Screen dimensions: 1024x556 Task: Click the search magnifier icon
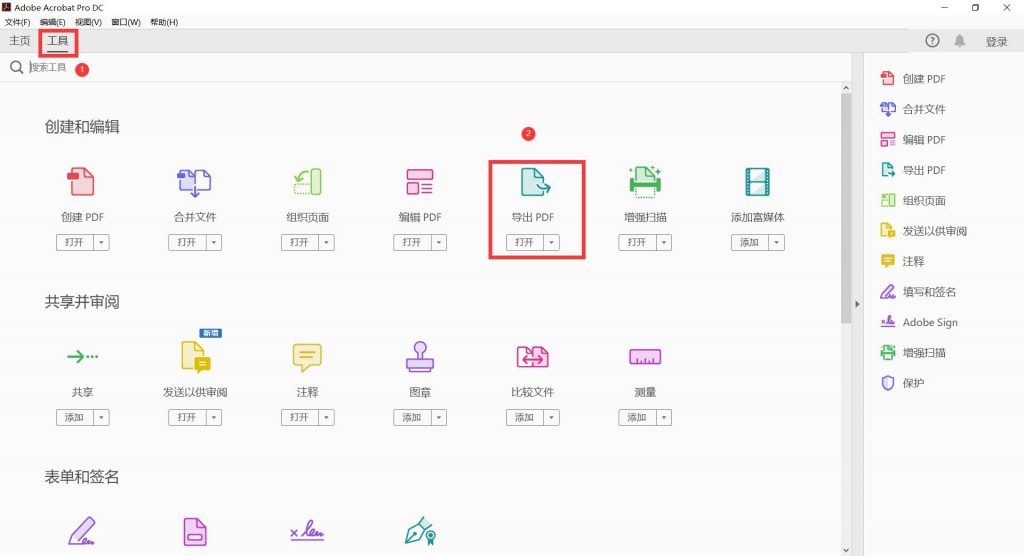coord(16,67)
